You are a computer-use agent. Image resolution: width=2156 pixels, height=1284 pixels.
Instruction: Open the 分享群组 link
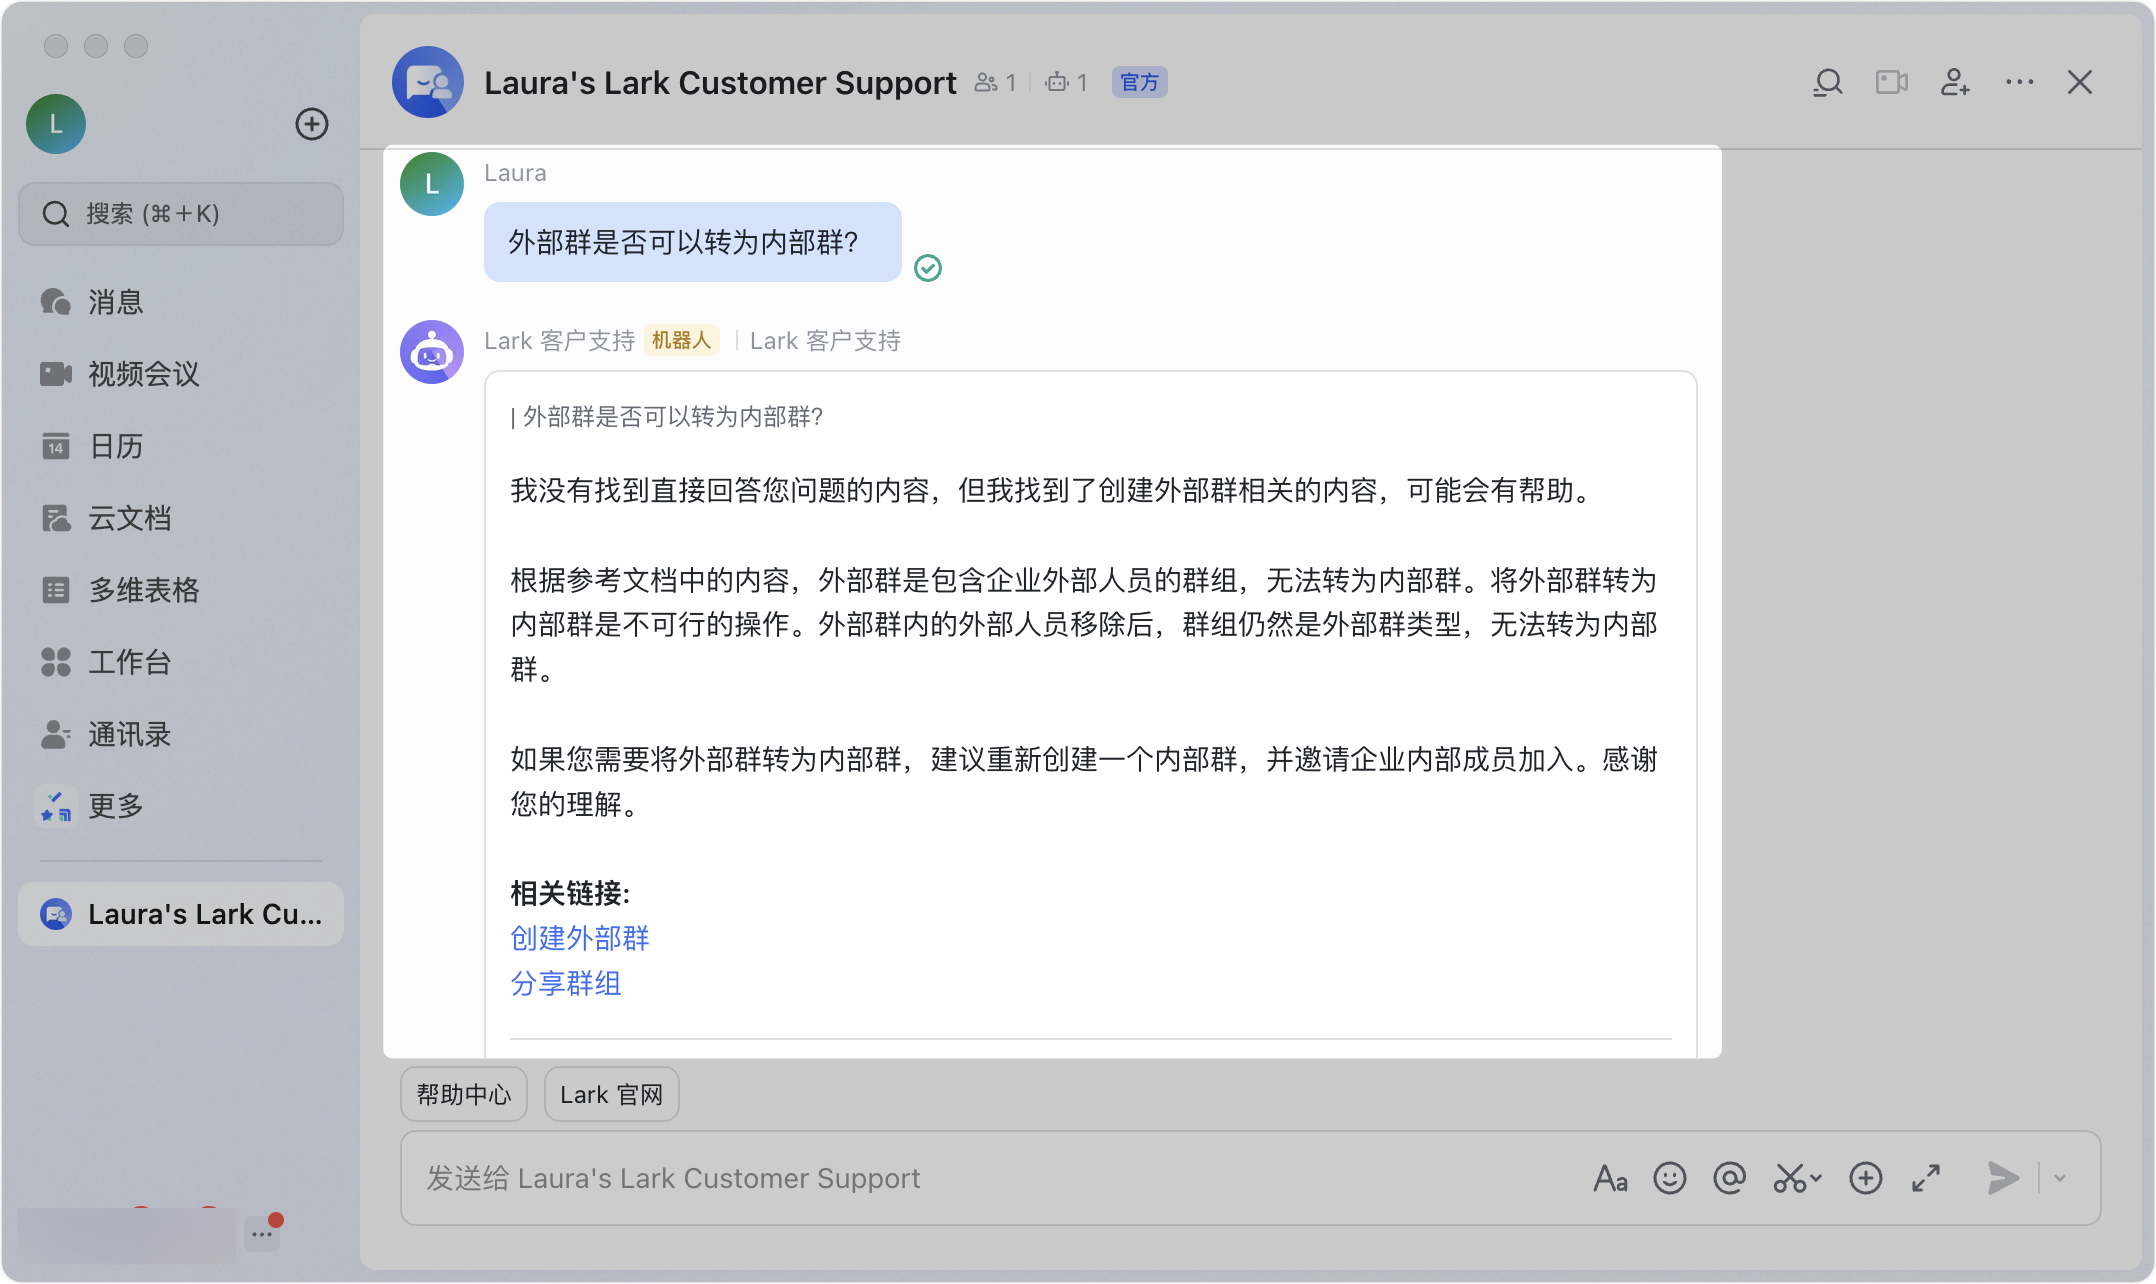click(566, 983)
